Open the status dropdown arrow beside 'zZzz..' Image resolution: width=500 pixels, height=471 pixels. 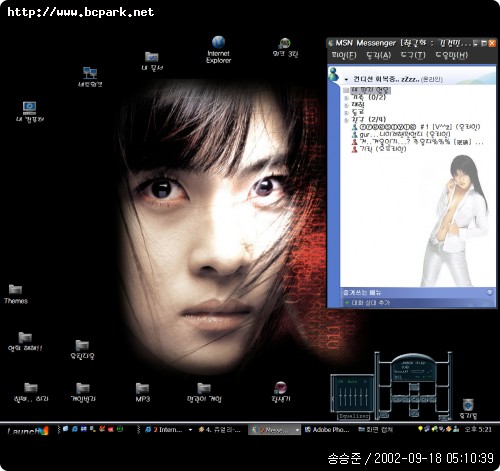click(346, 79)
